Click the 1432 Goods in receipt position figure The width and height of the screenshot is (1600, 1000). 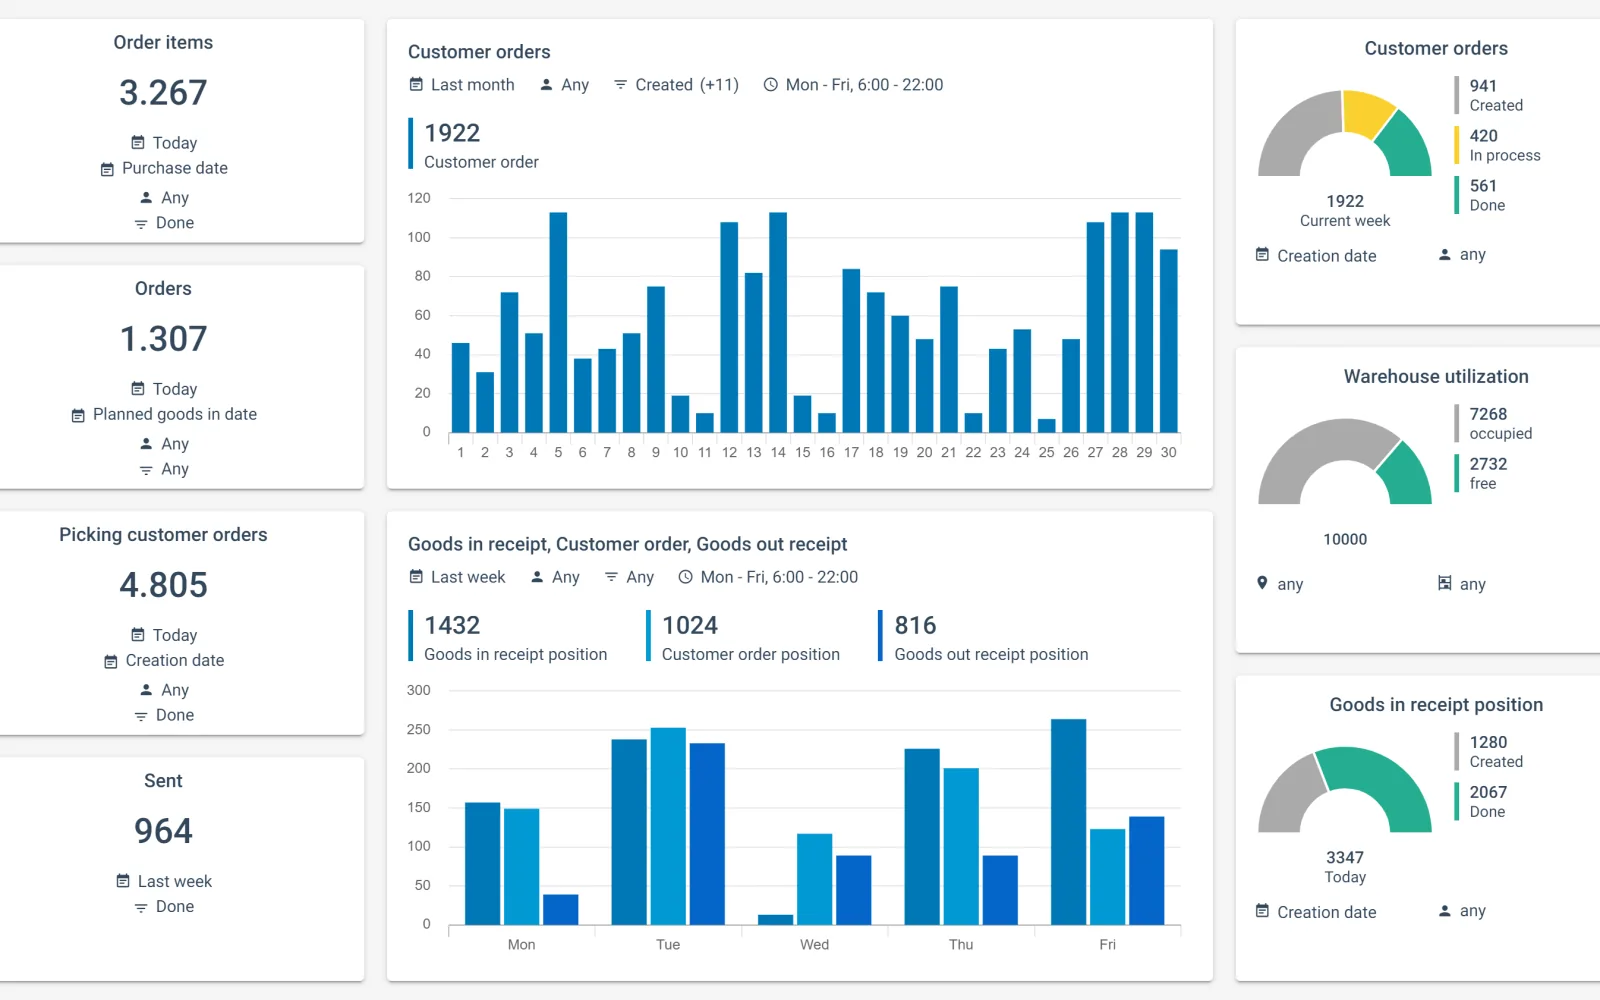coord(452,625)
